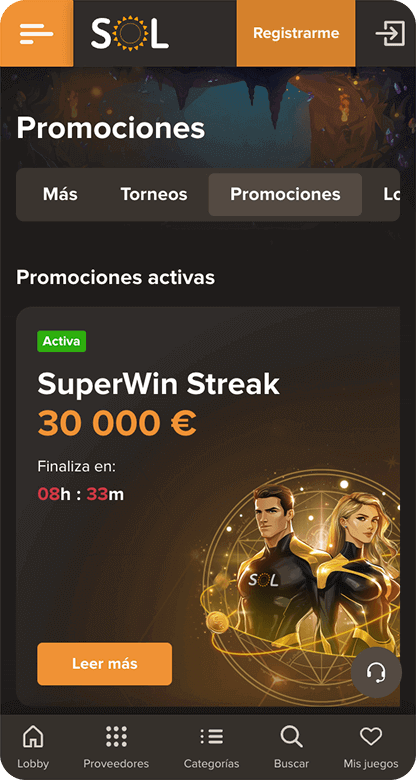
Task: Select the partially visible Lo tab
Action: 391,194
